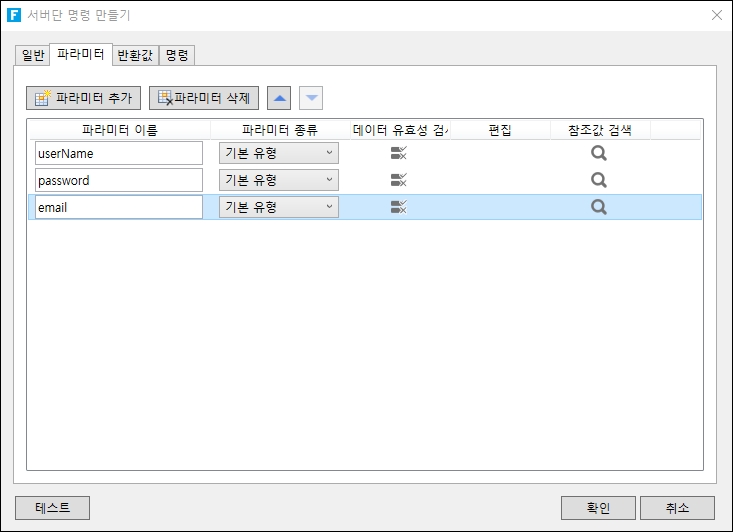Move parameter down with down arrow

point(312,98)
